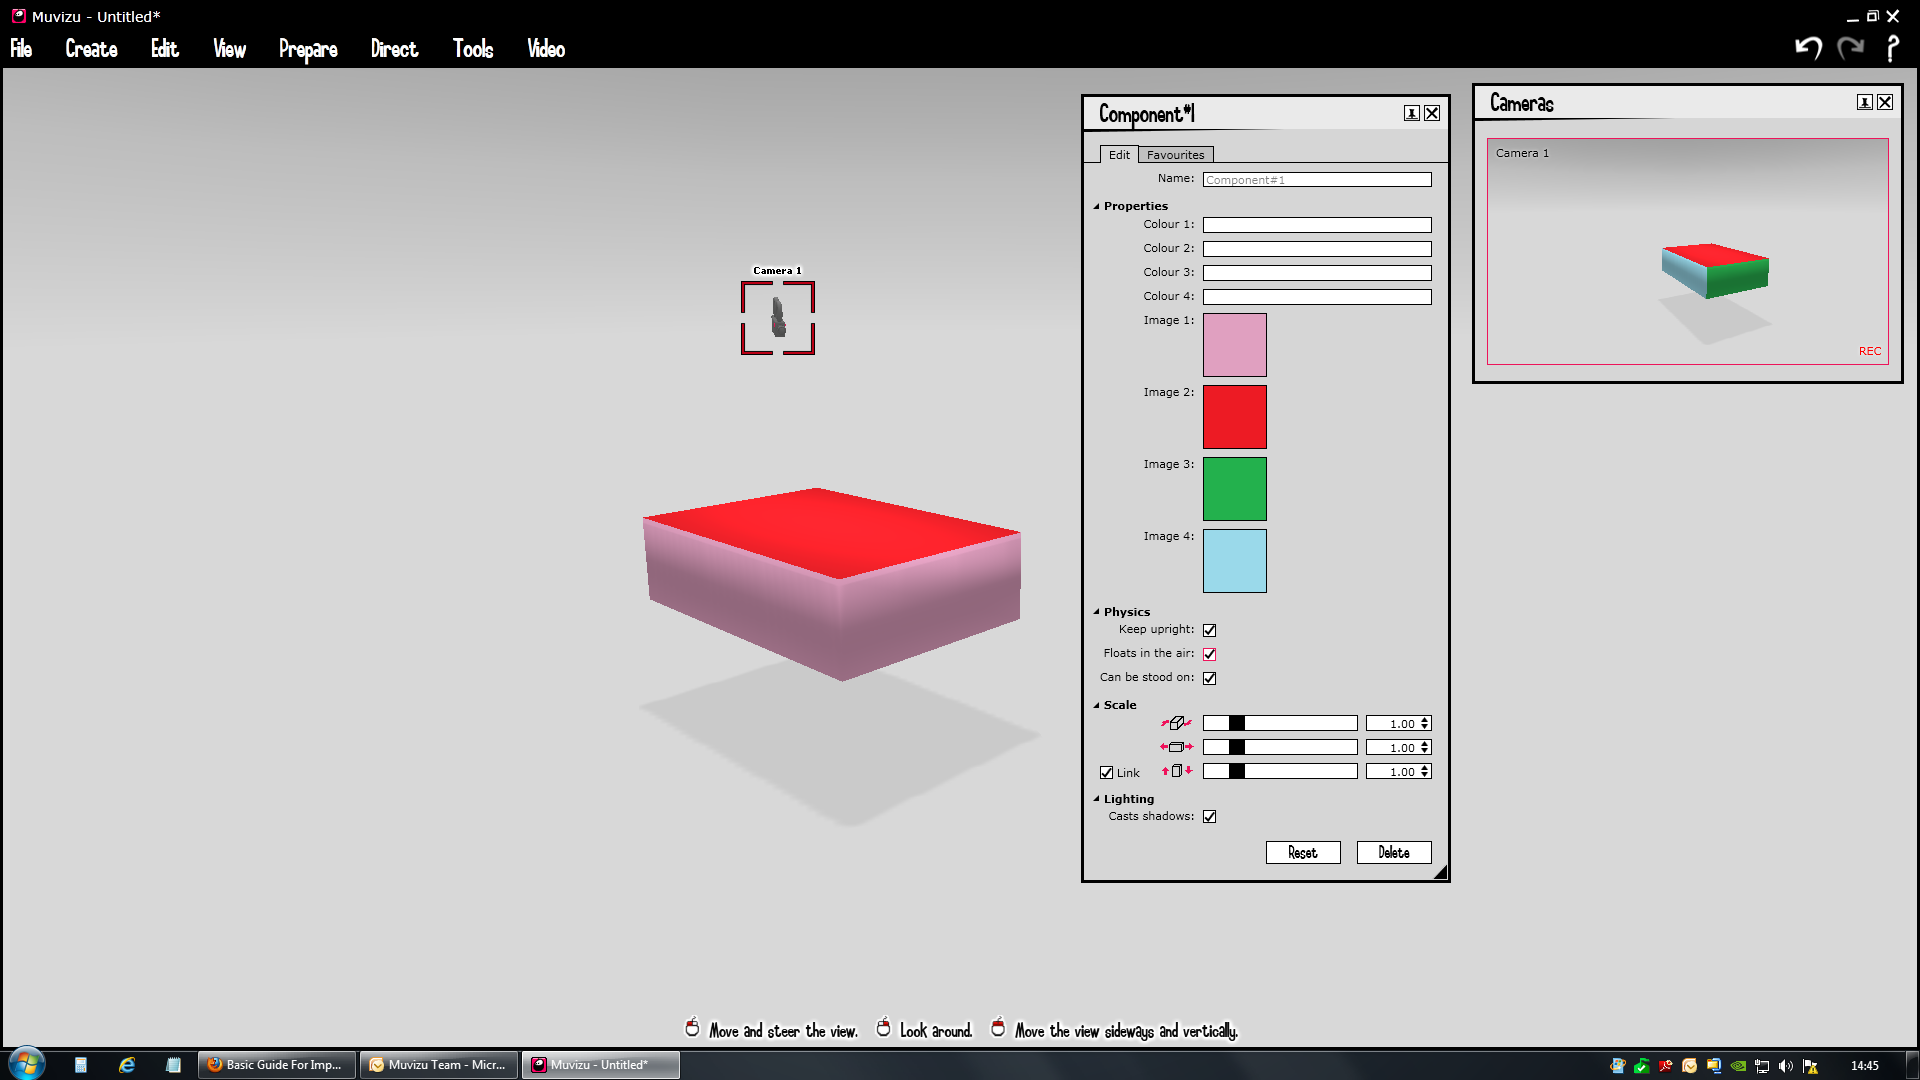Click the Colour 1 swatch field
1920x1080 pixels.
coord(1317,225)
